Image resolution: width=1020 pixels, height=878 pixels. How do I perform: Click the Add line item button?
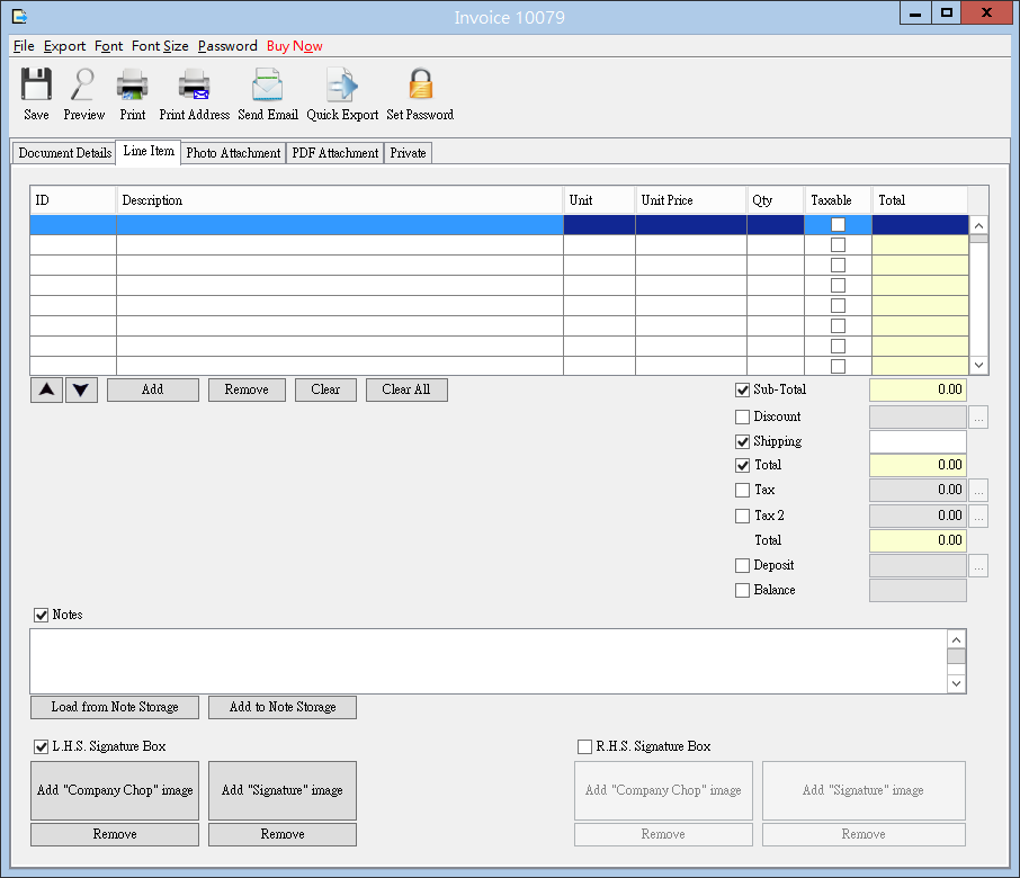pos(153,390)
